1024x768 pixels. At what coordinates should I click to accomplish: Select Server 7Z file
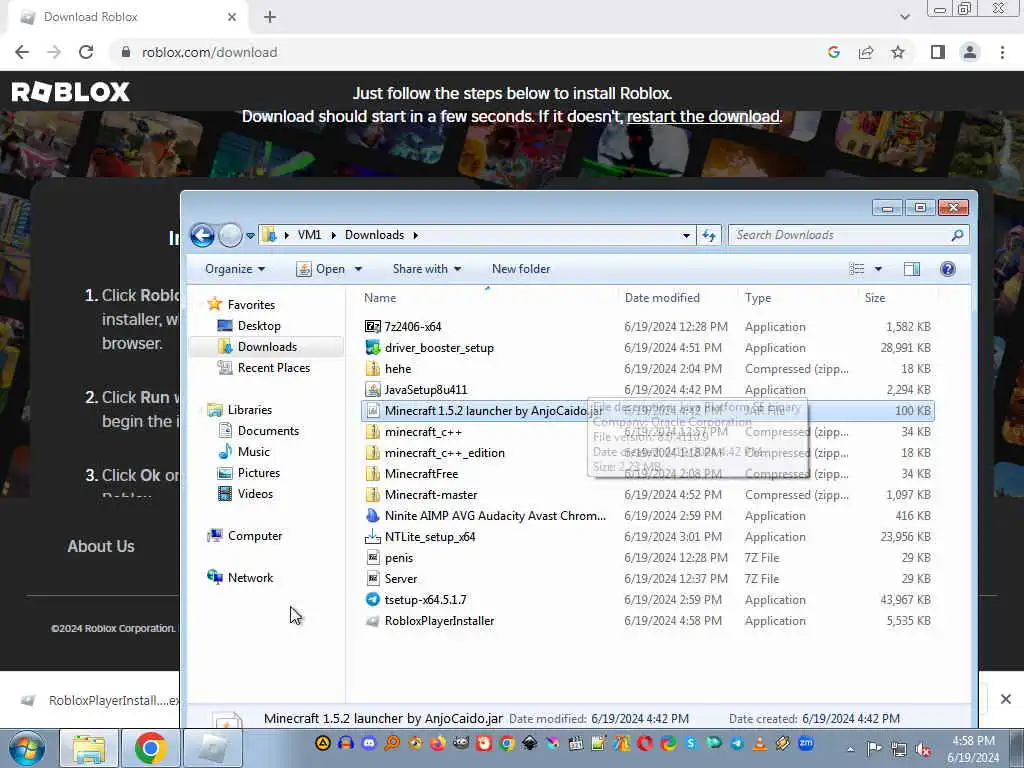point(400,579)
